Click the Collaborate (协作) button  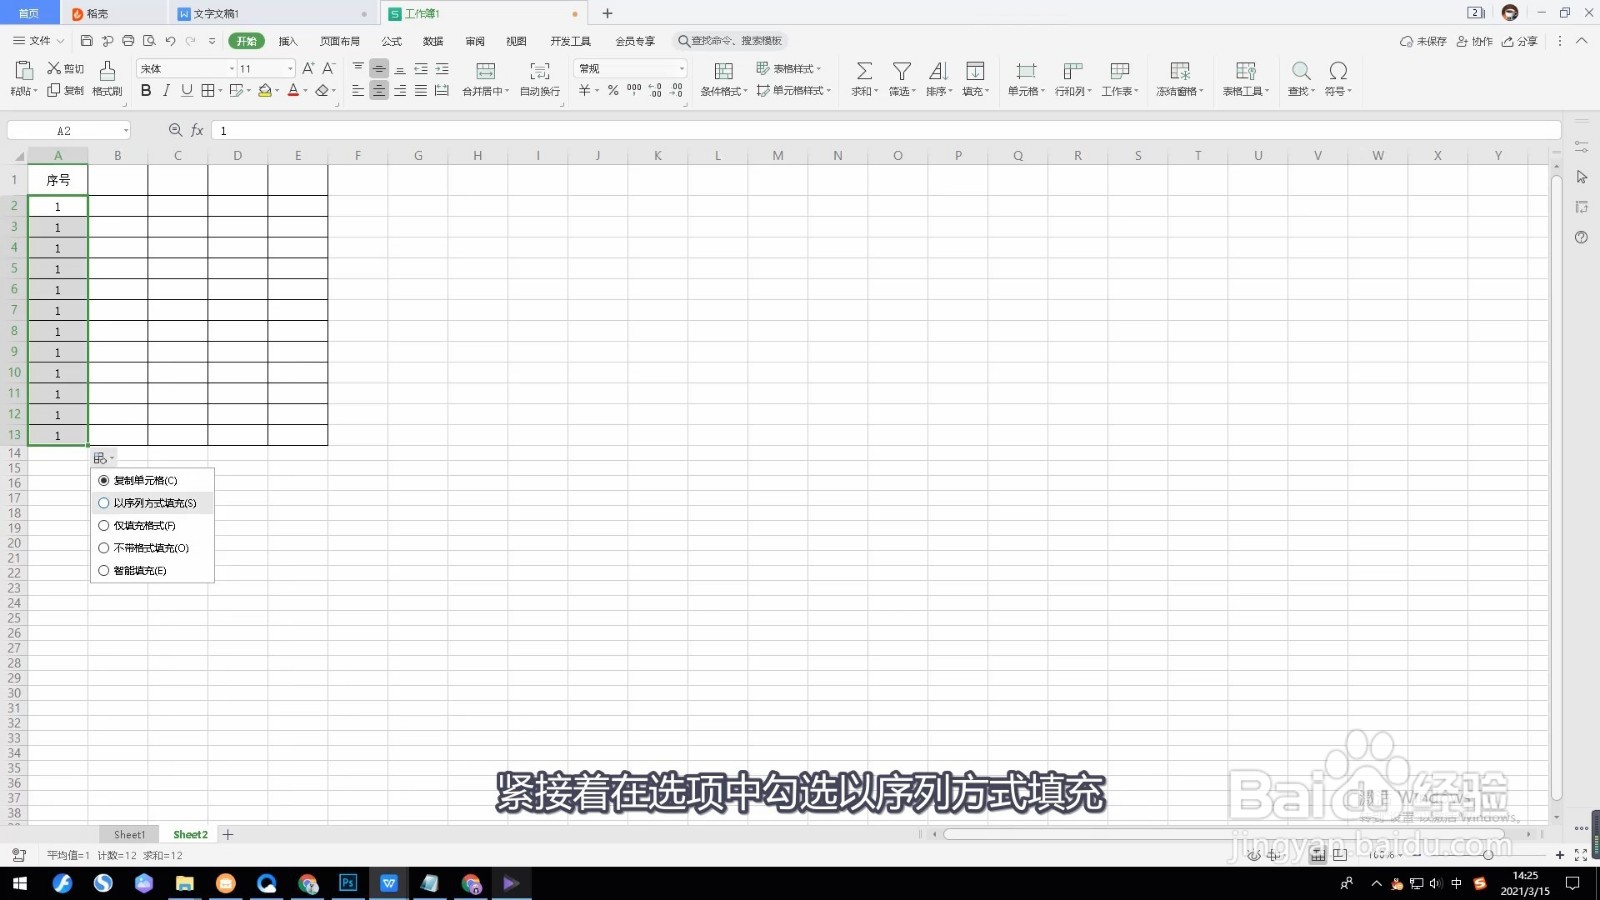tap(1475, 41)
